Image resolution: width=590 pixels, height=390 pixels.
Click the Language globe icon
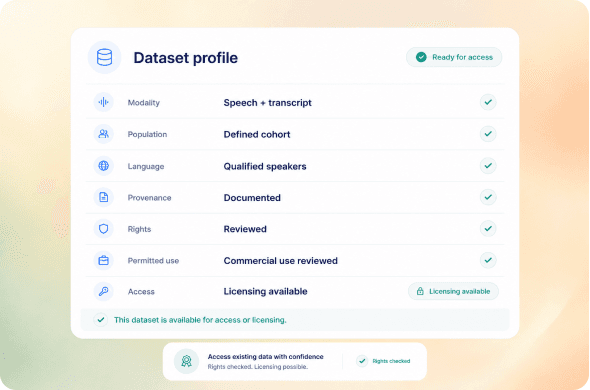point(103,166)
